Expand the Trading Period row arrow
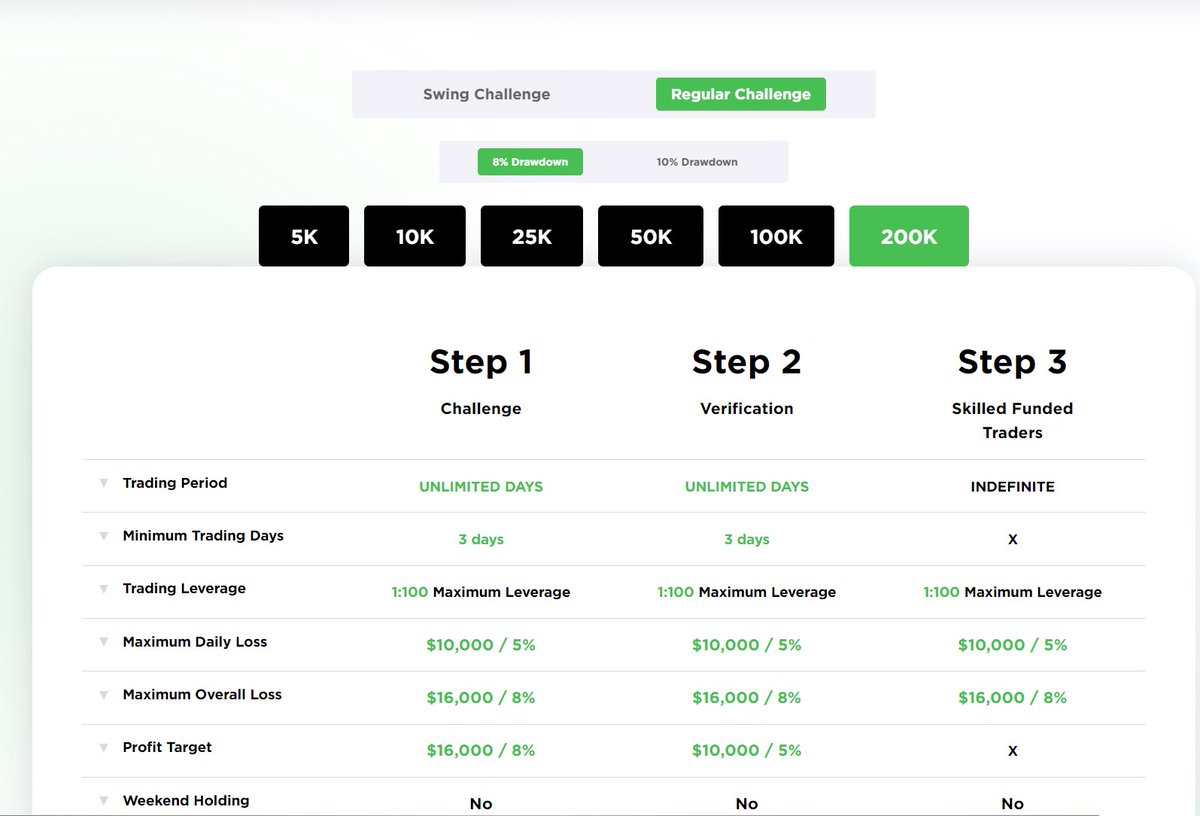The width and height of the screenshot is (1200, 816). tap(103, 483)
